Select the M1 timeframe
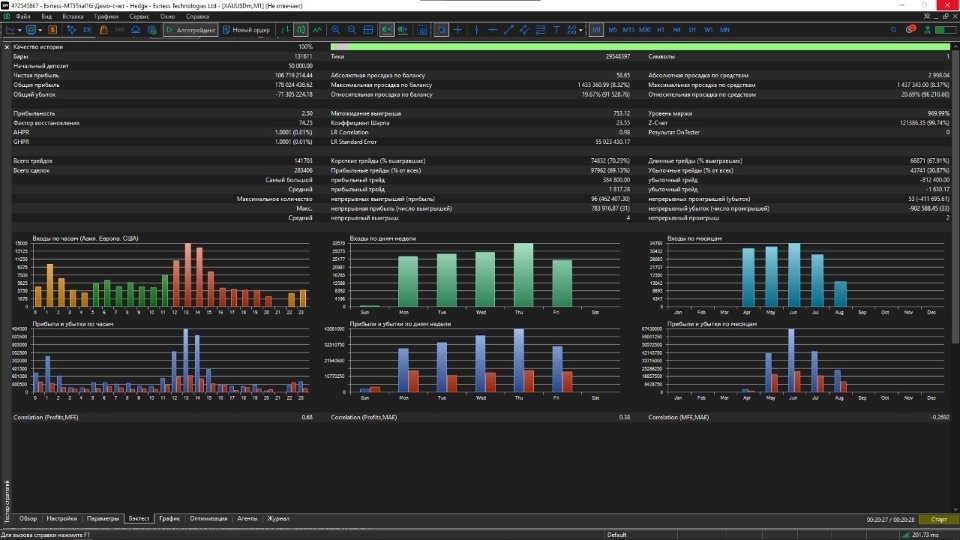960x540 pixels. (x=596, y=29)
